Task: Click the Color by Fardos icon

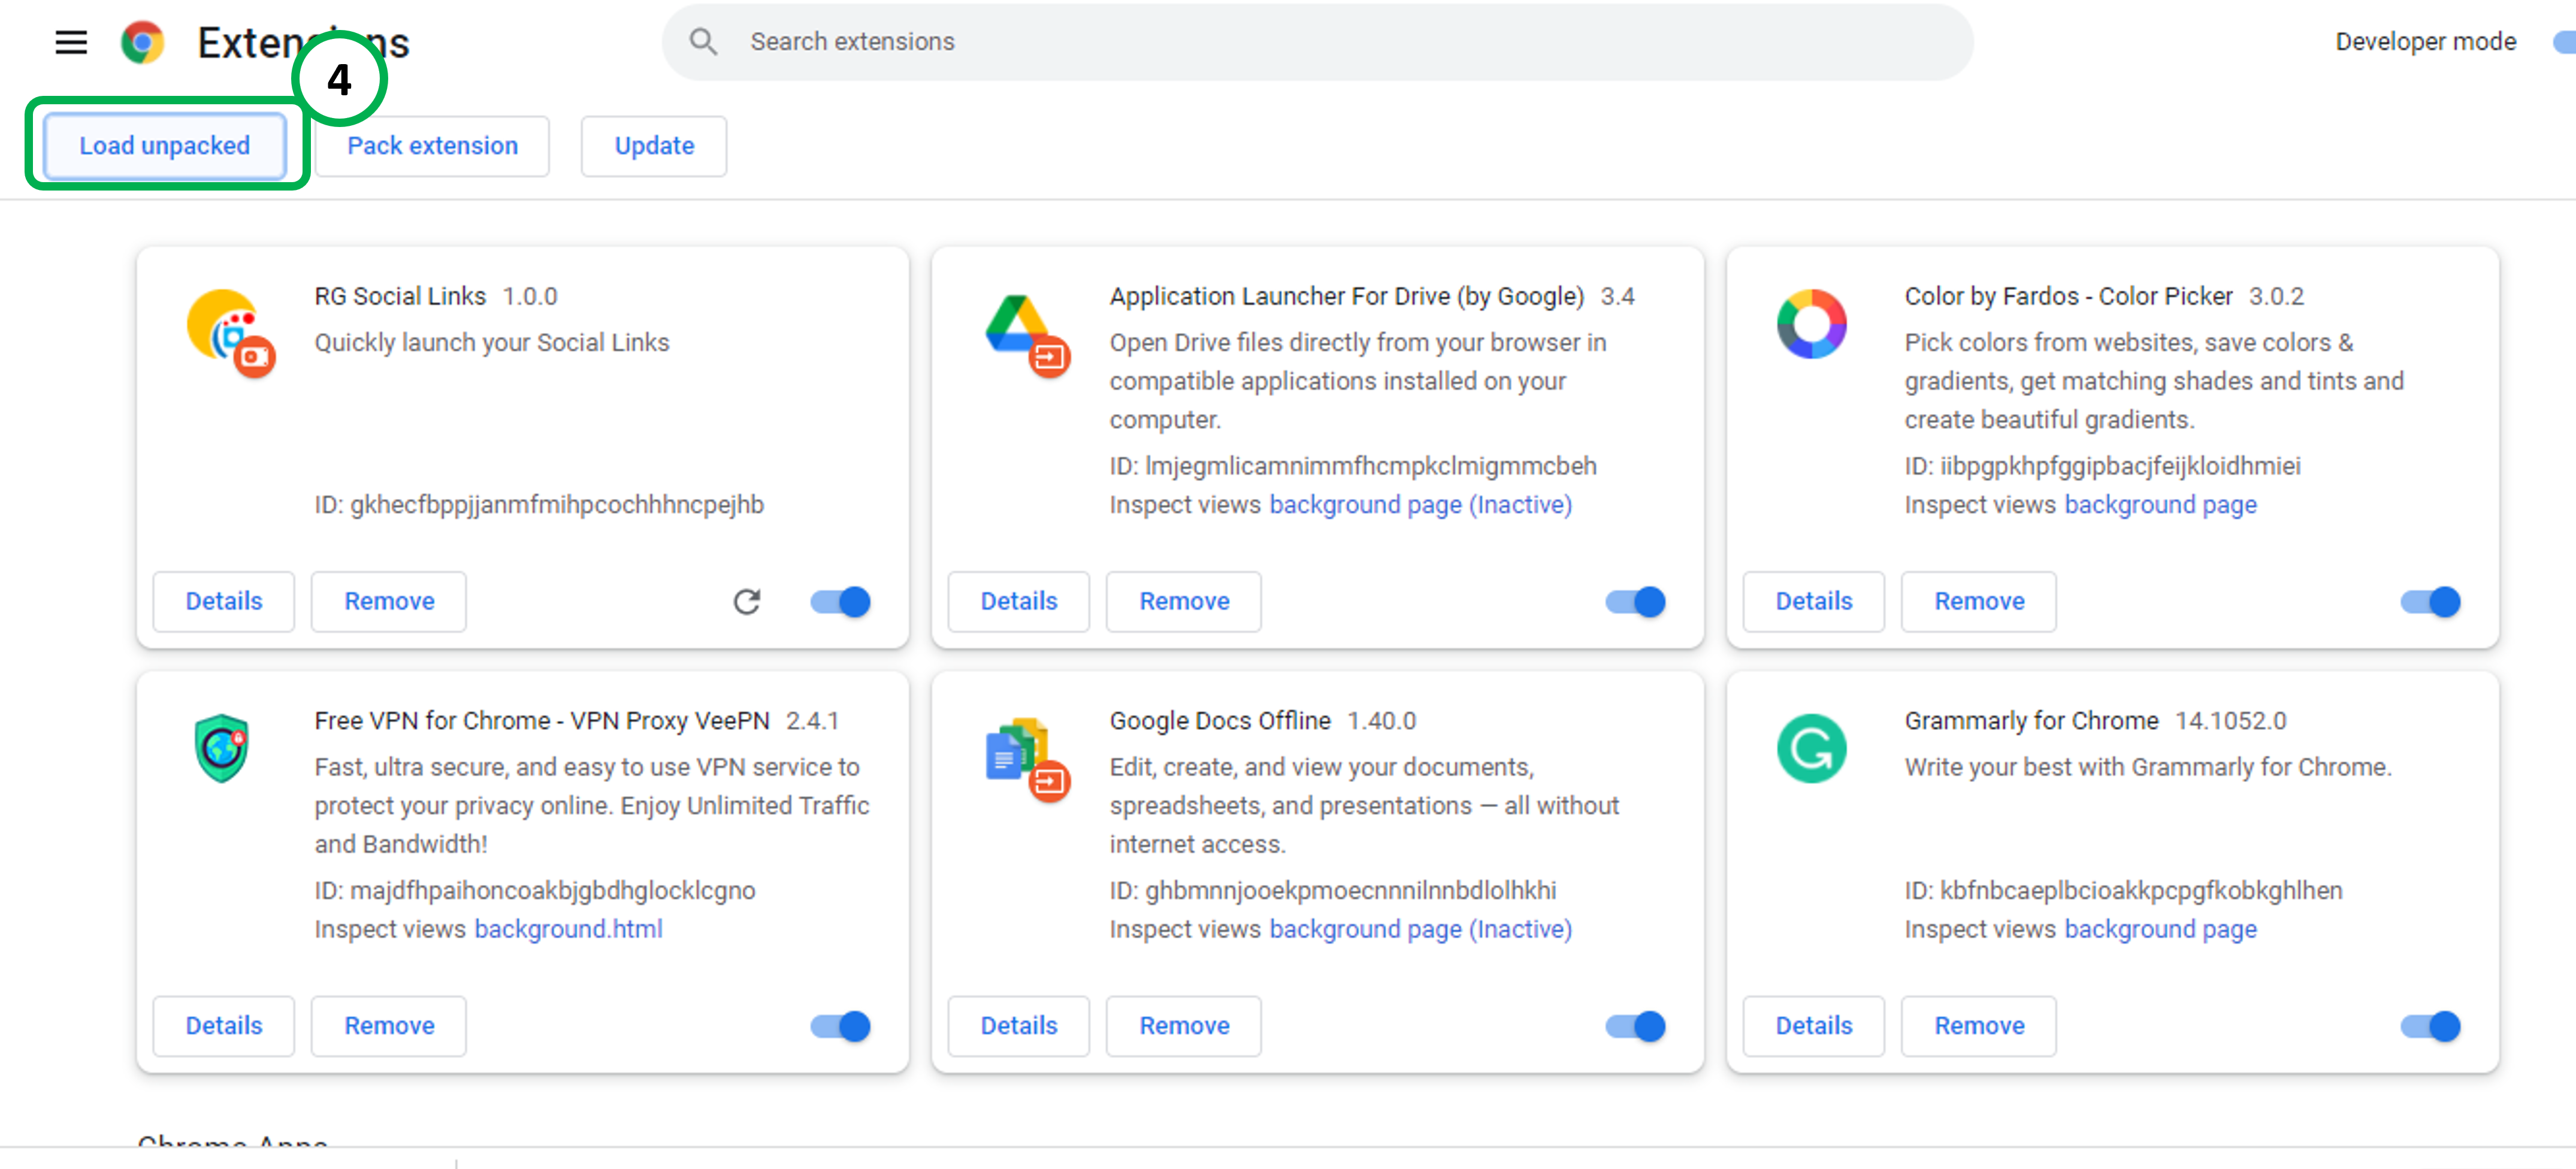Action: [1811, 324]
